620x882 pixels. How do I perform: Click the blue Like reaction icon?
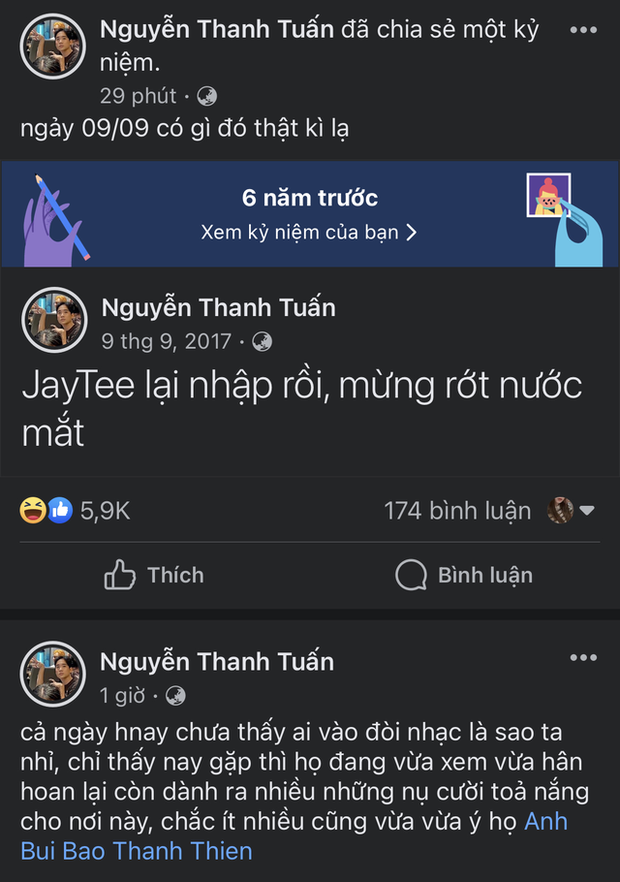(60, 510)
